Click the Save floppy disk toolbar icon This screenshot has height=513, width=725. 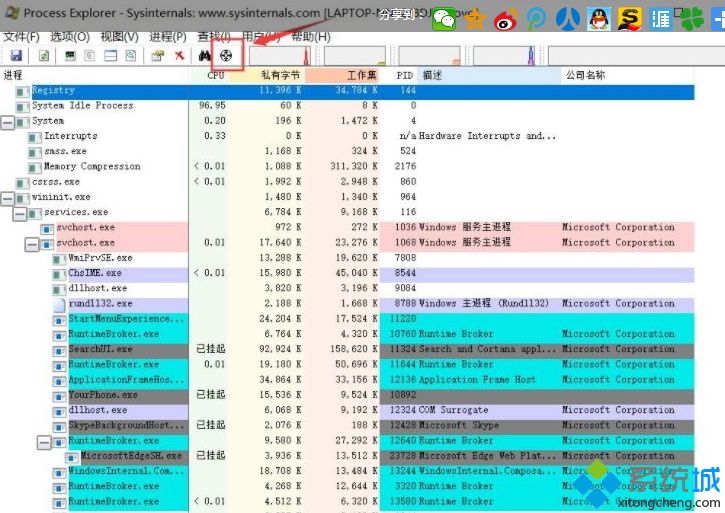coord(16,56)
